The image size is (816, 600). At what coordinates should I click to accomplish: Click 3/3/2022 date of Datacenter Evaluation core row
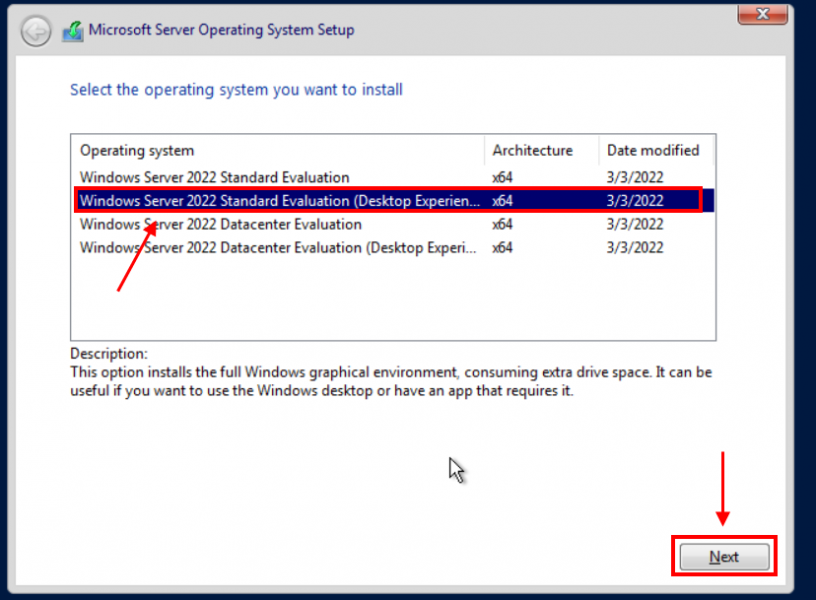tap(635, 224)
